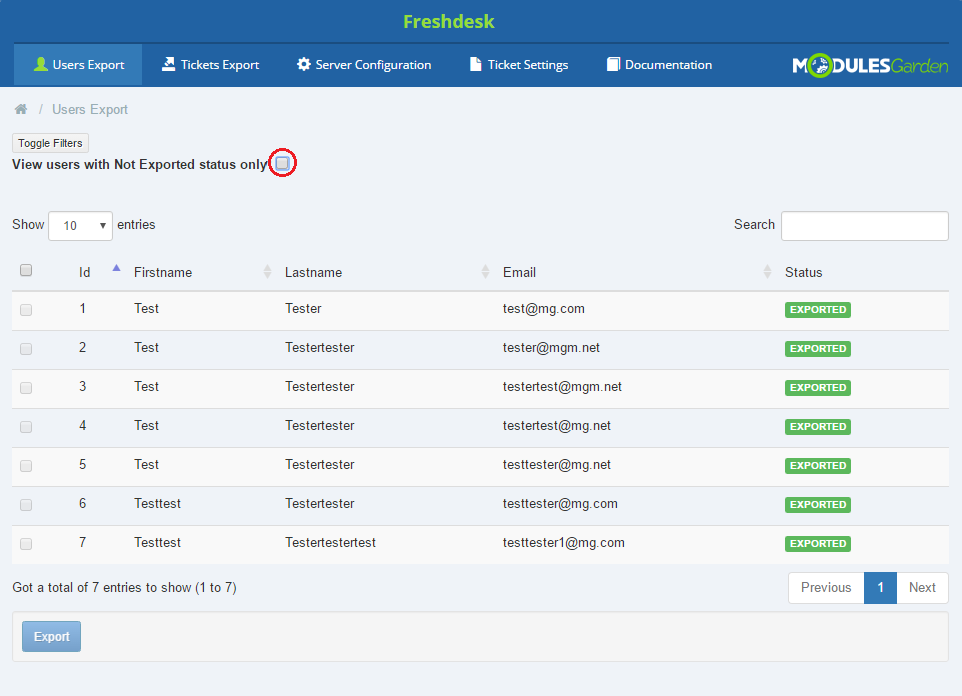
Task: Check the row with email tester@mgm.net
Action: (x=26, y=349)
